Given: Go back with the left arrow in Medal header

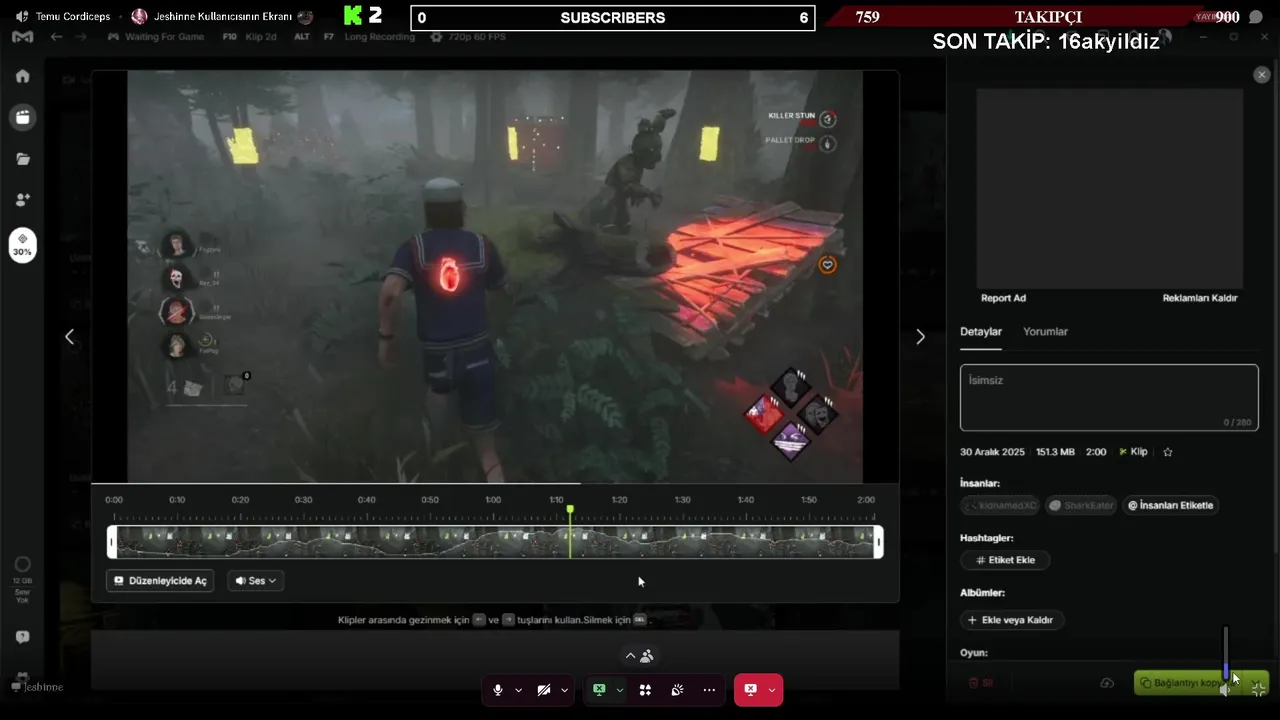Looking at the screenshot, I should (x=56, y=37).
